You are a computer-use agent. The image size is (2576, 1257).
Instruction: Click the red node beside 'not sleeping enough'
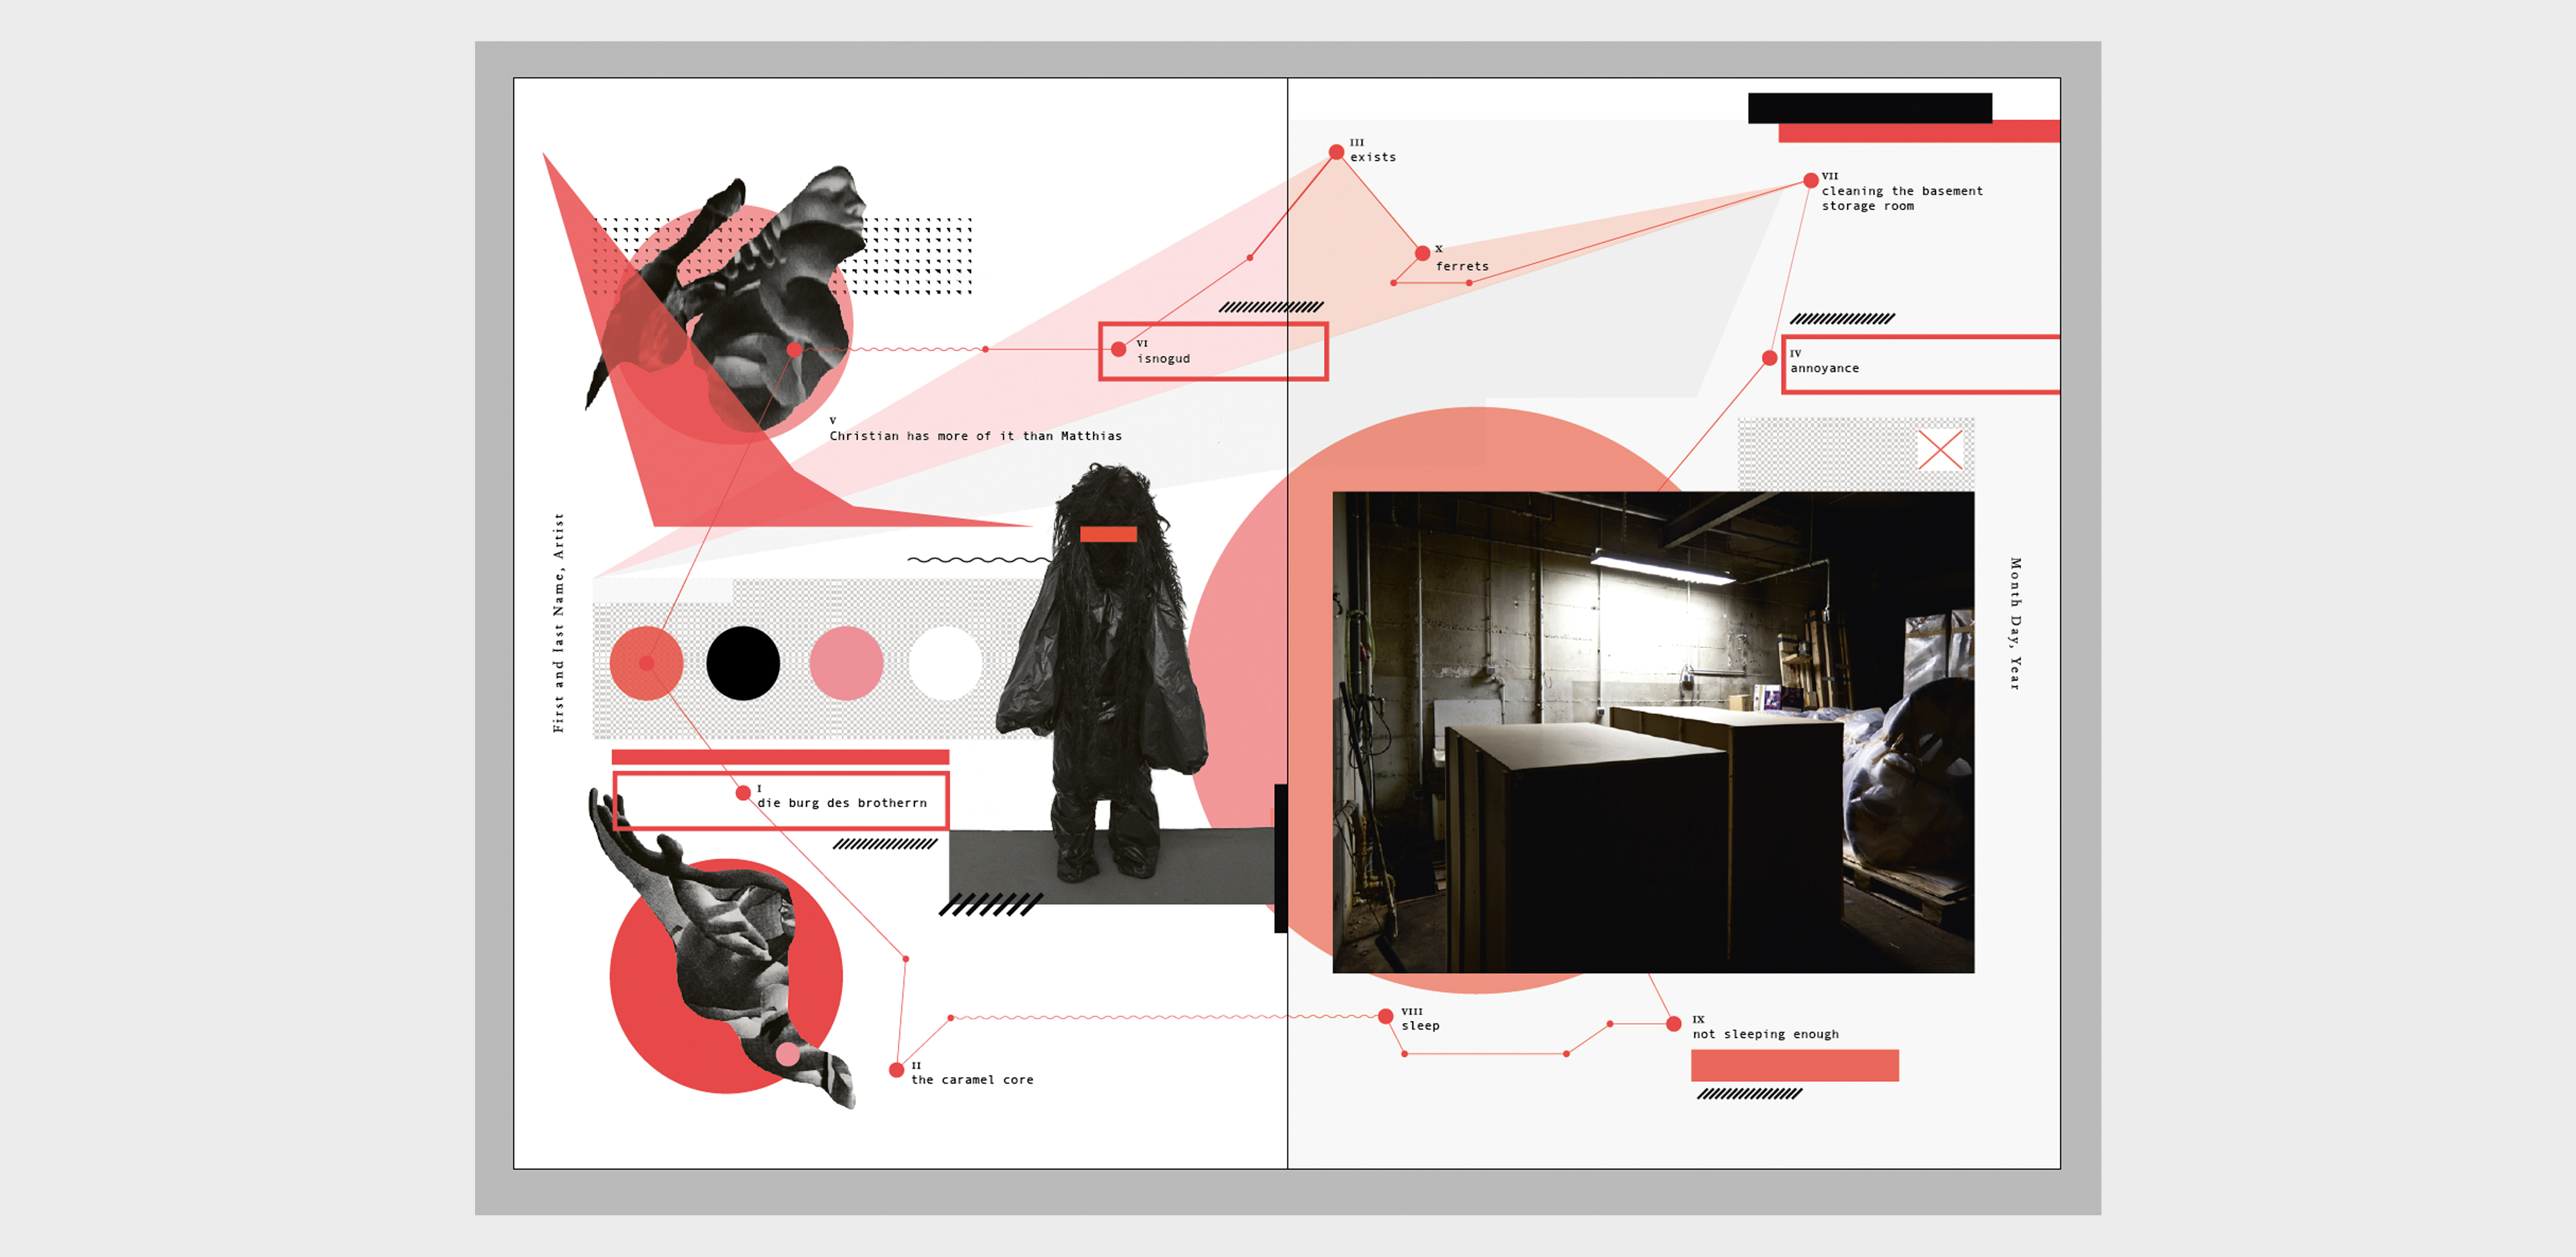(1673, 1024)
